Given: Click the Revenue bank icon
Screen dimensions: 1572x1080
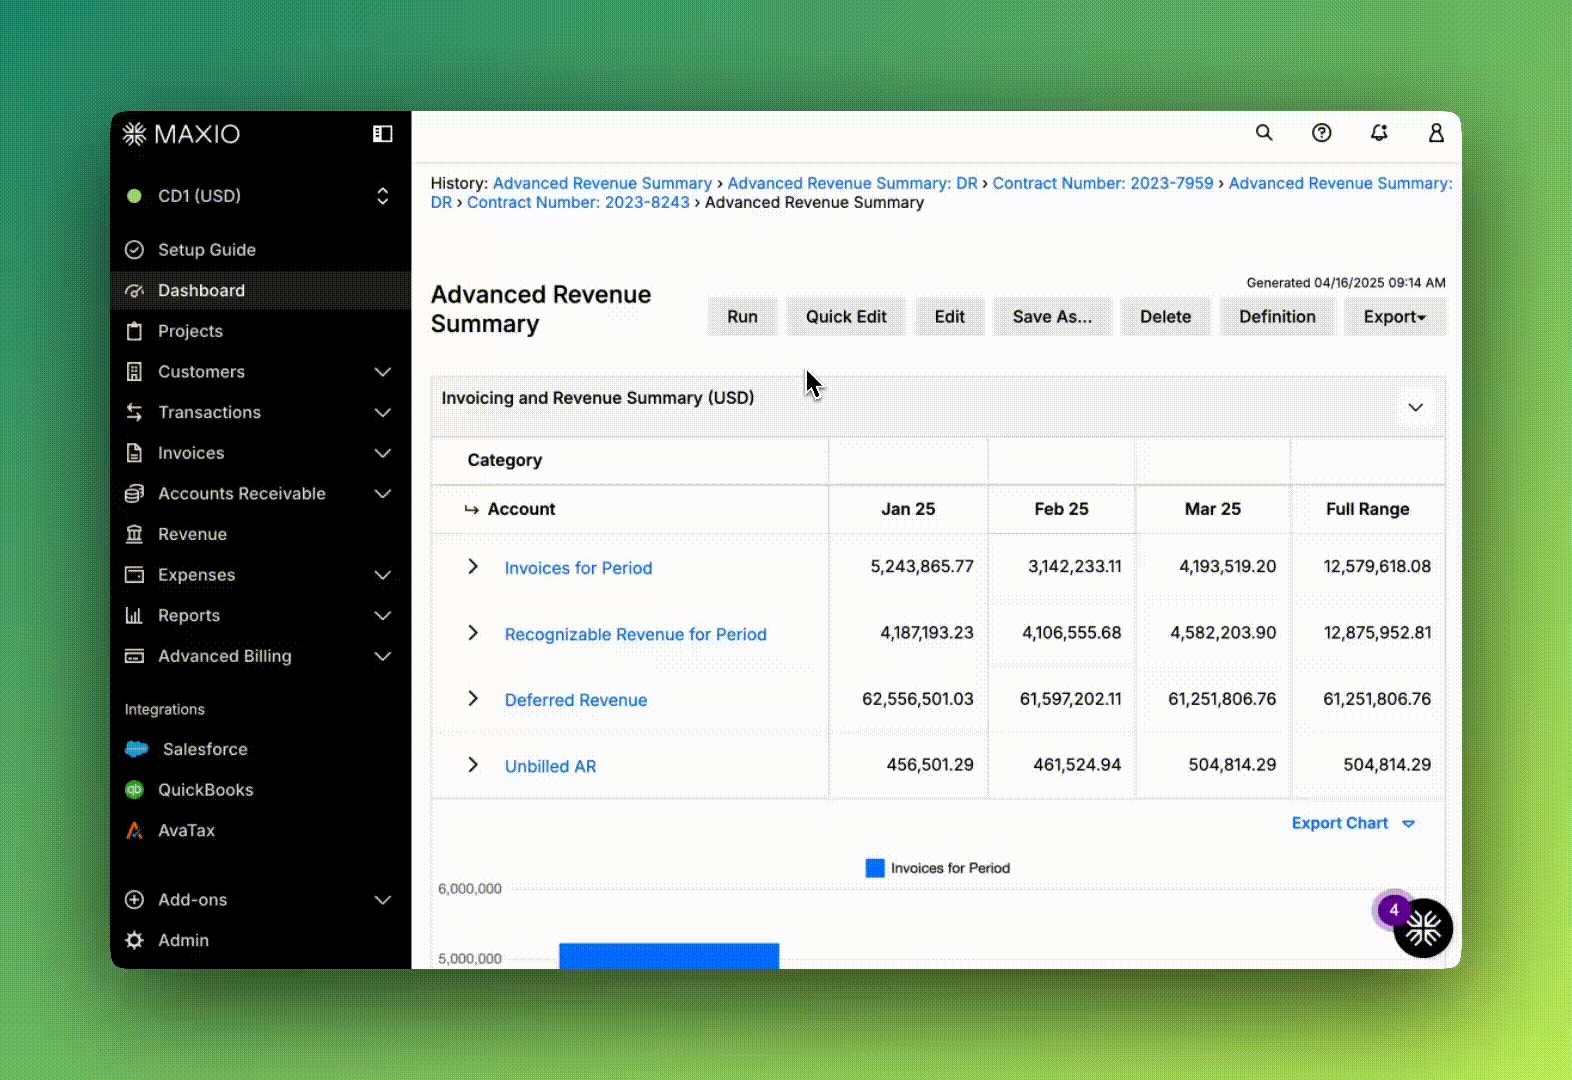Looking at the screenshot, I should 134,534.
